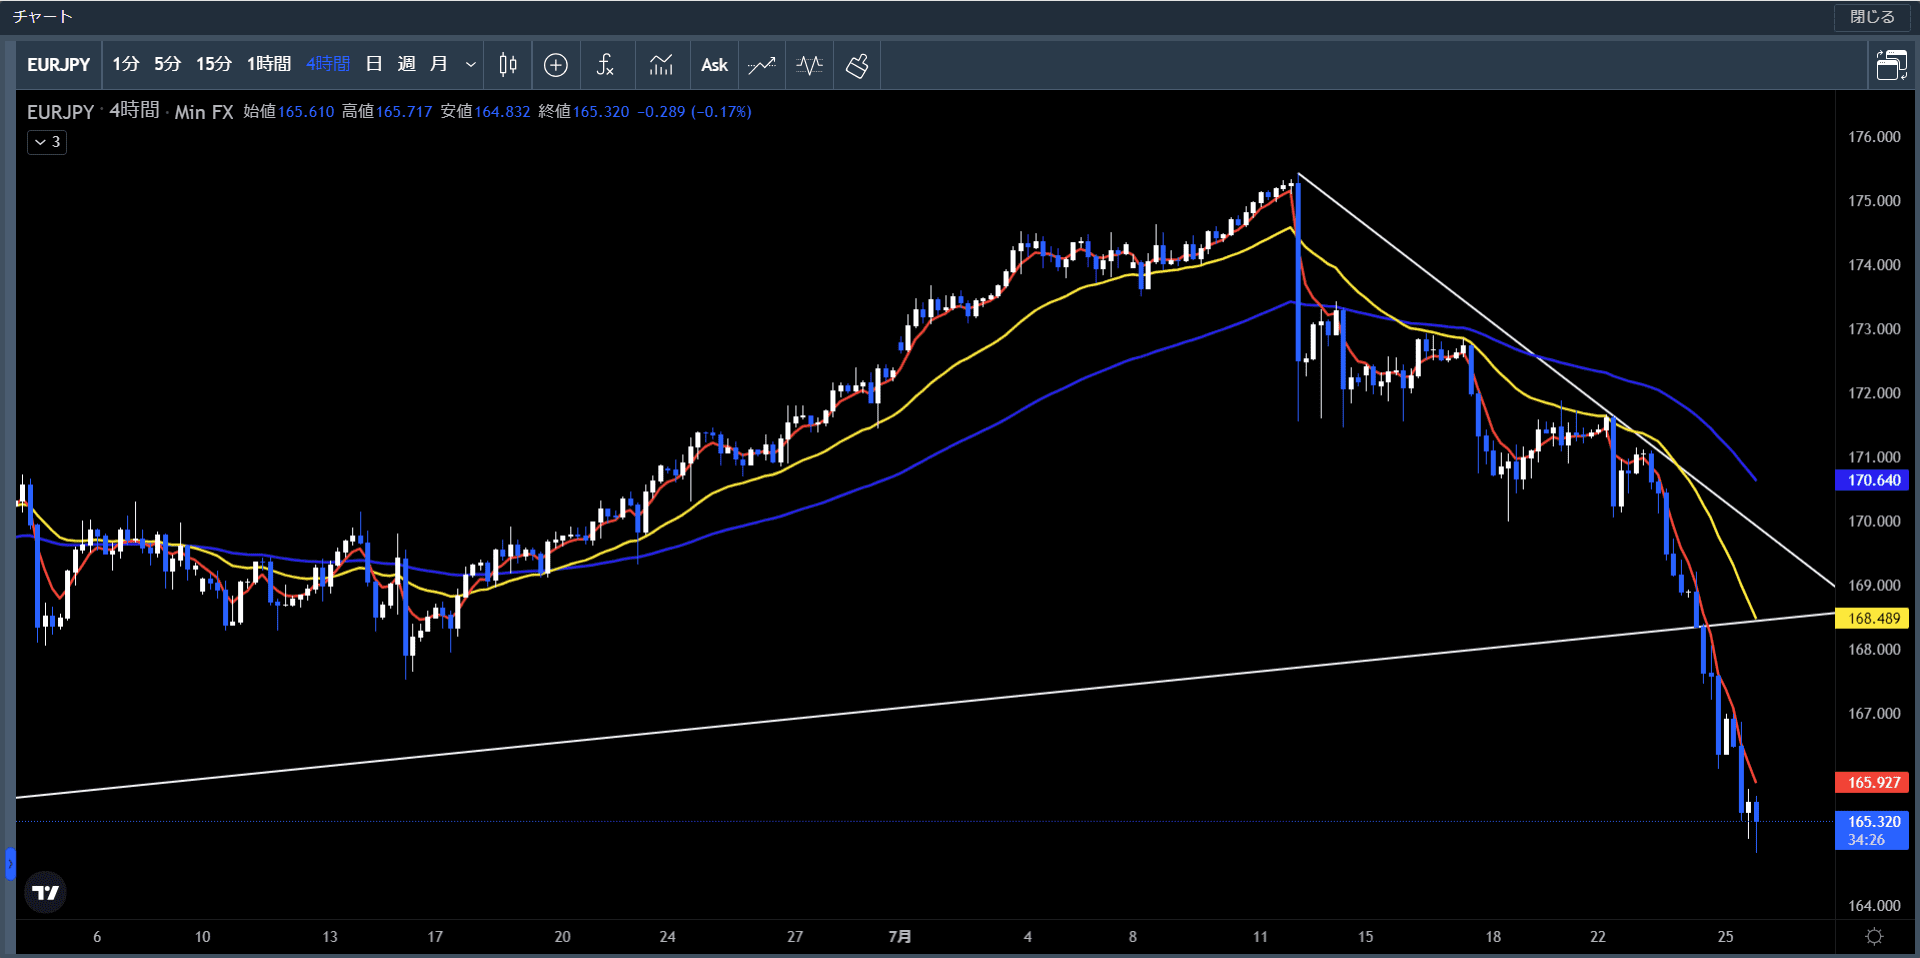Click the 安値 164.832 low value
The height and width of the screenshot is (958, 1920).
click(x=485, y=112)
